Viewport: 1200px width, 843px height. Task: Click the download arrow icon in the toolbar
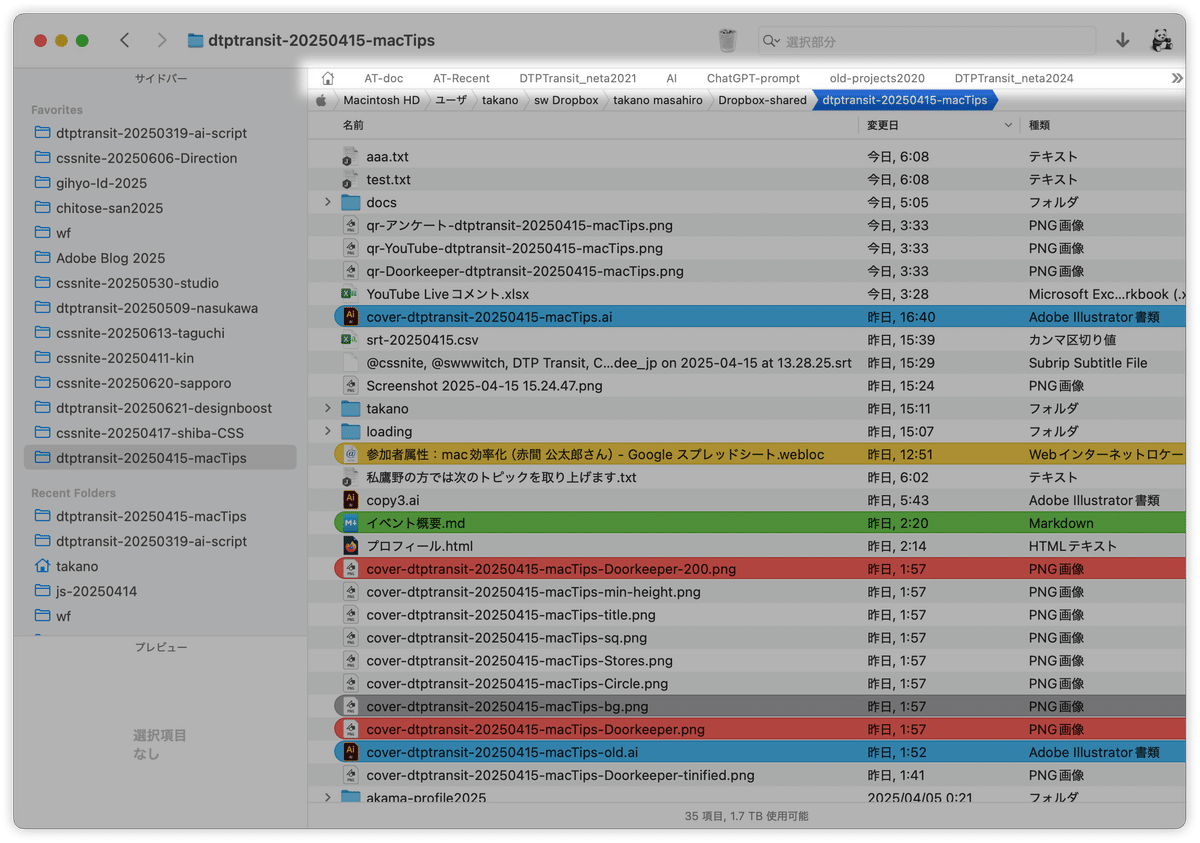point(1122,40)
